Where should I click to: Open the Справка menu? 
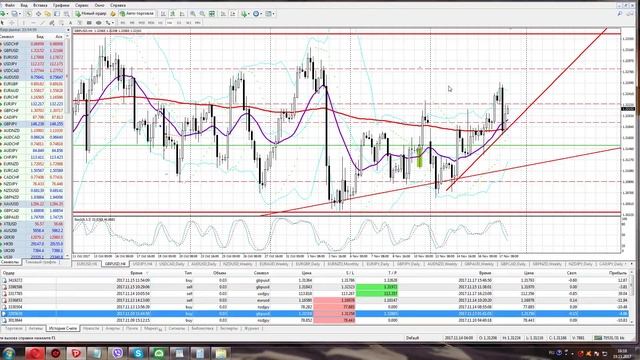(118, 5)
